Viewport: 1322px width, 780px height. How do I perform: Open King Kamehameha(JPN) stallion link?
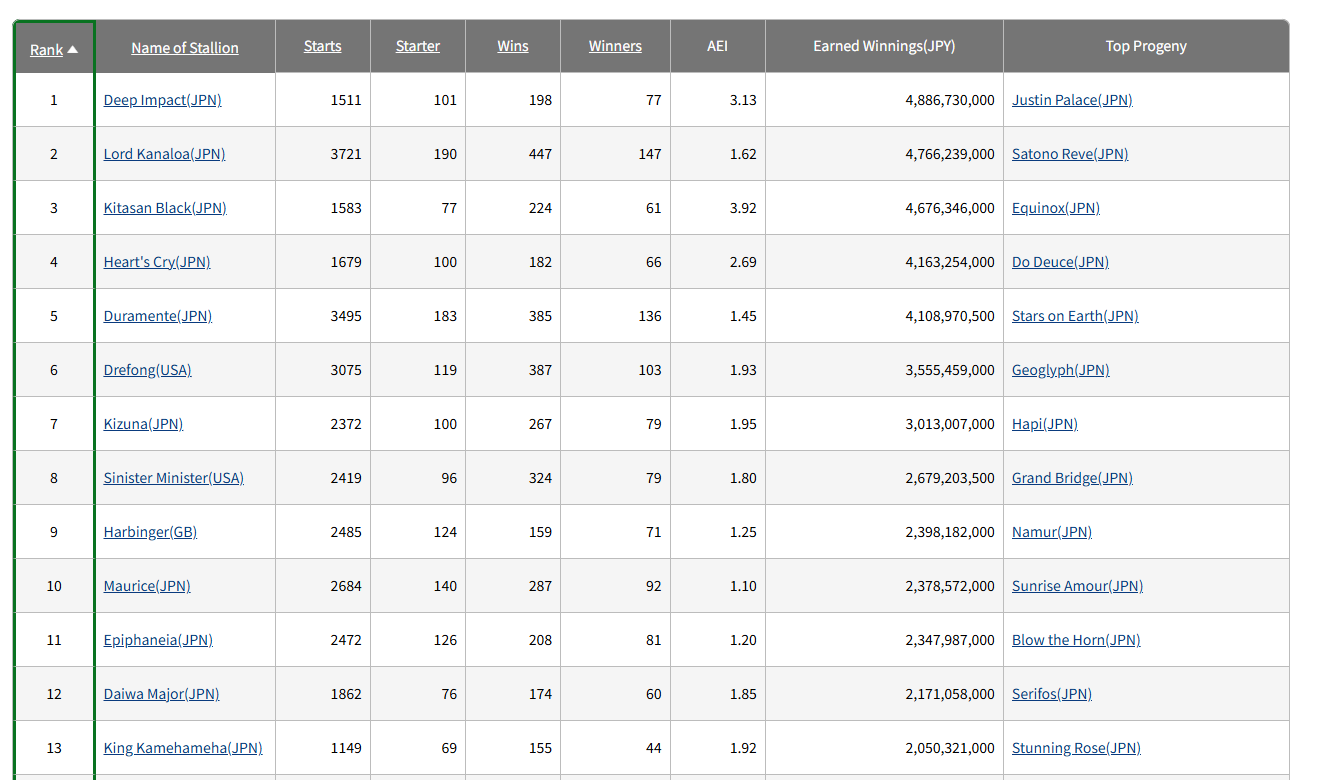point(183,748)
